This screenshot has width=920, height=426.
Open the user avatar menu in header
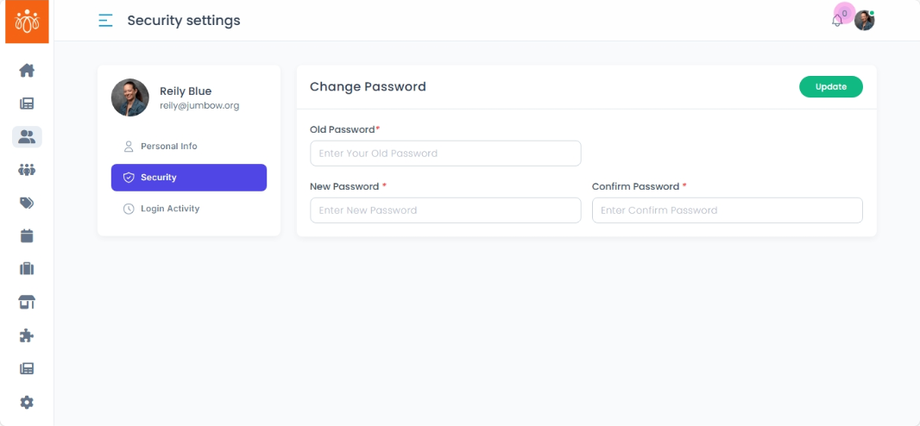[x=865, y=21]
